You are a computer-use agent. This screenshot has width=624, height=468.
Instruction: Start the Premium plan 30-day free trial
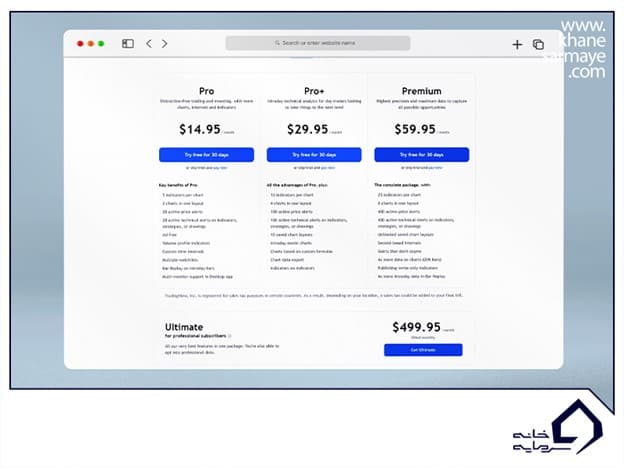[421, 155]
